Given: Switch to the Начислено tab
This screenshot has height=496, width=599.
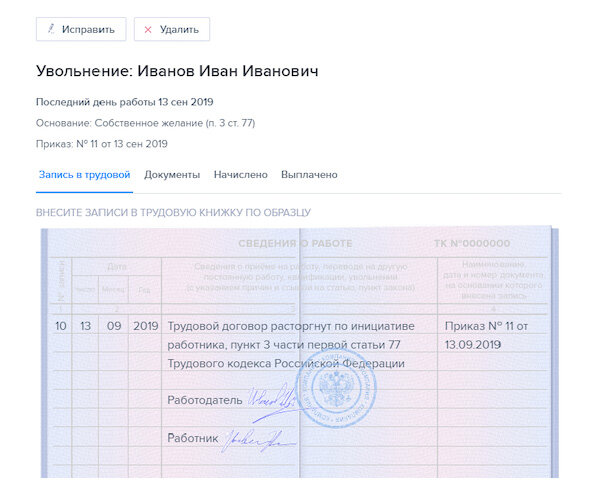Looking at the screenshot, I should [241, 175].
